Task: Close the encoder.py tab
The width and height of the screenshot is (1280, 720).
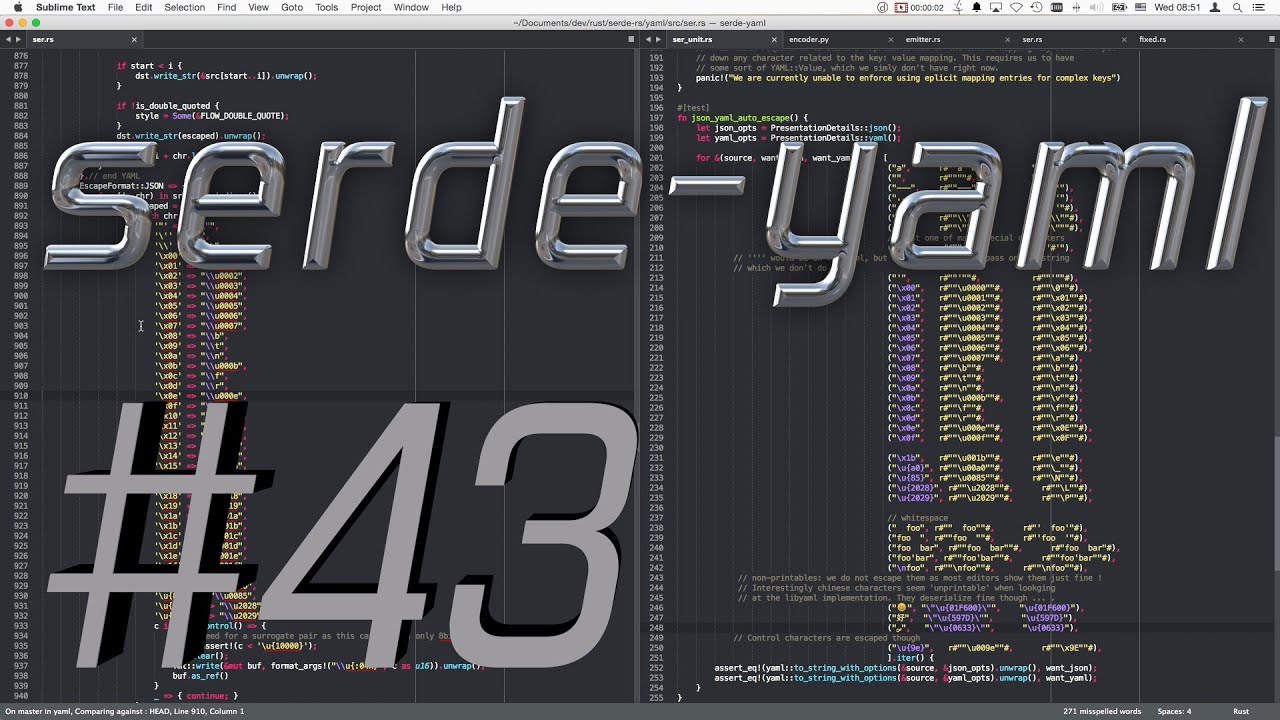Action: point(891,39)
